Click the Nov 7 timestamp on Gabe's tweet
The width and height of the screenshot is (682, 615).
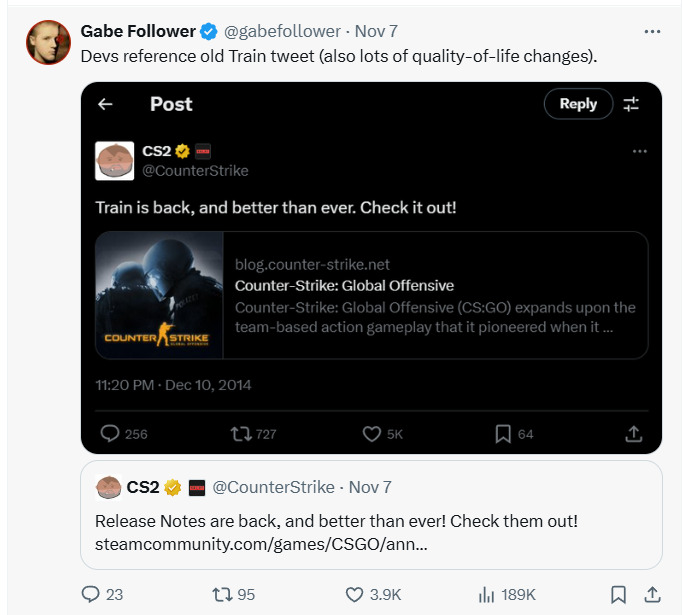coord(377,31)
